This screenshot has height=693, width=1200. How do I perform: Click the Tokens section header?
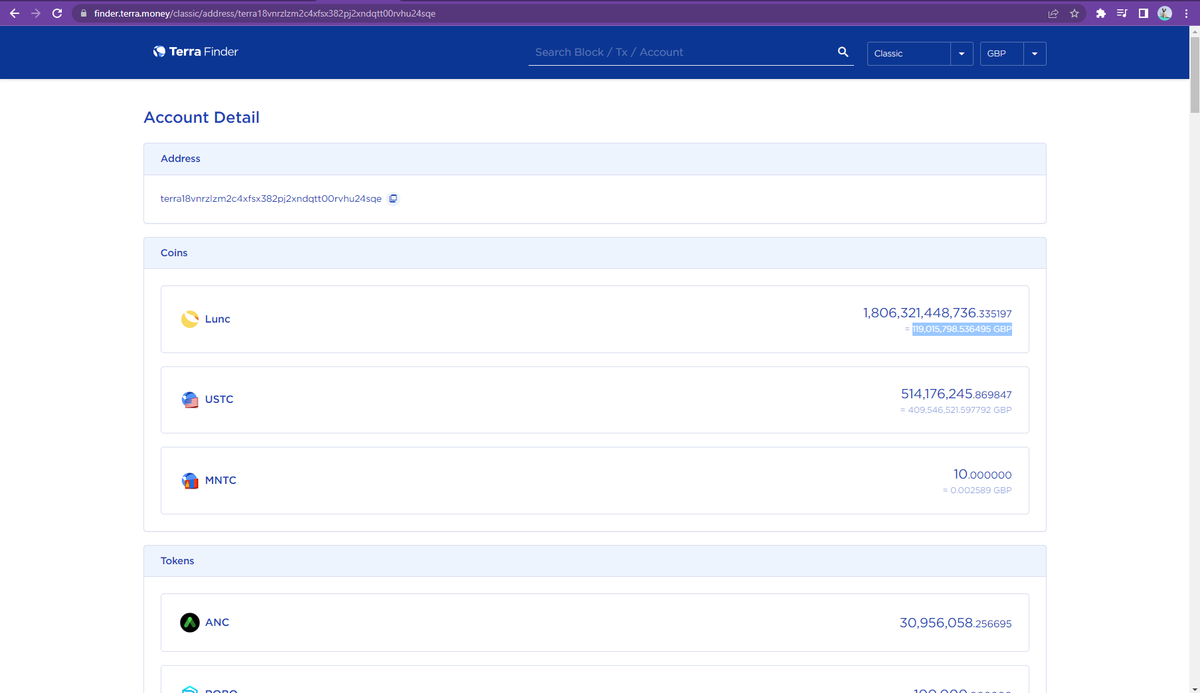click(x=595, y=561)
